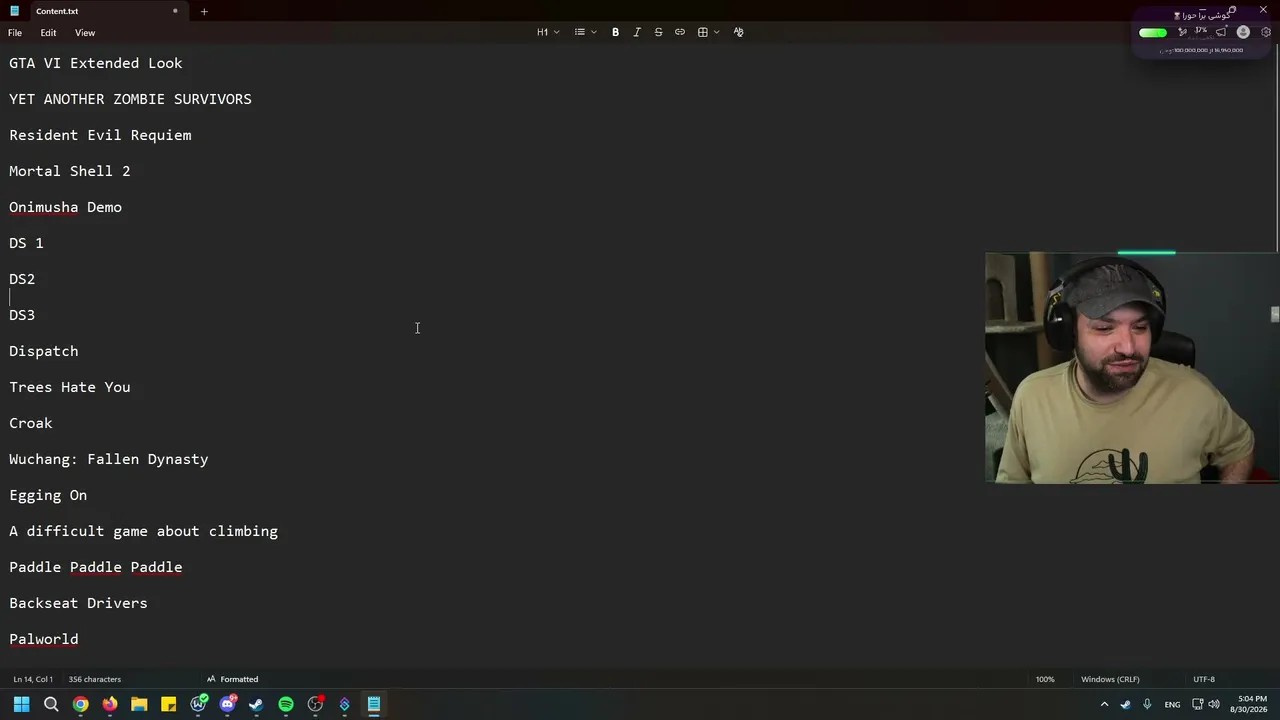Click the line 'Palworld'
This screenshot has height=720, width=1280.
[x=44, y=639]
